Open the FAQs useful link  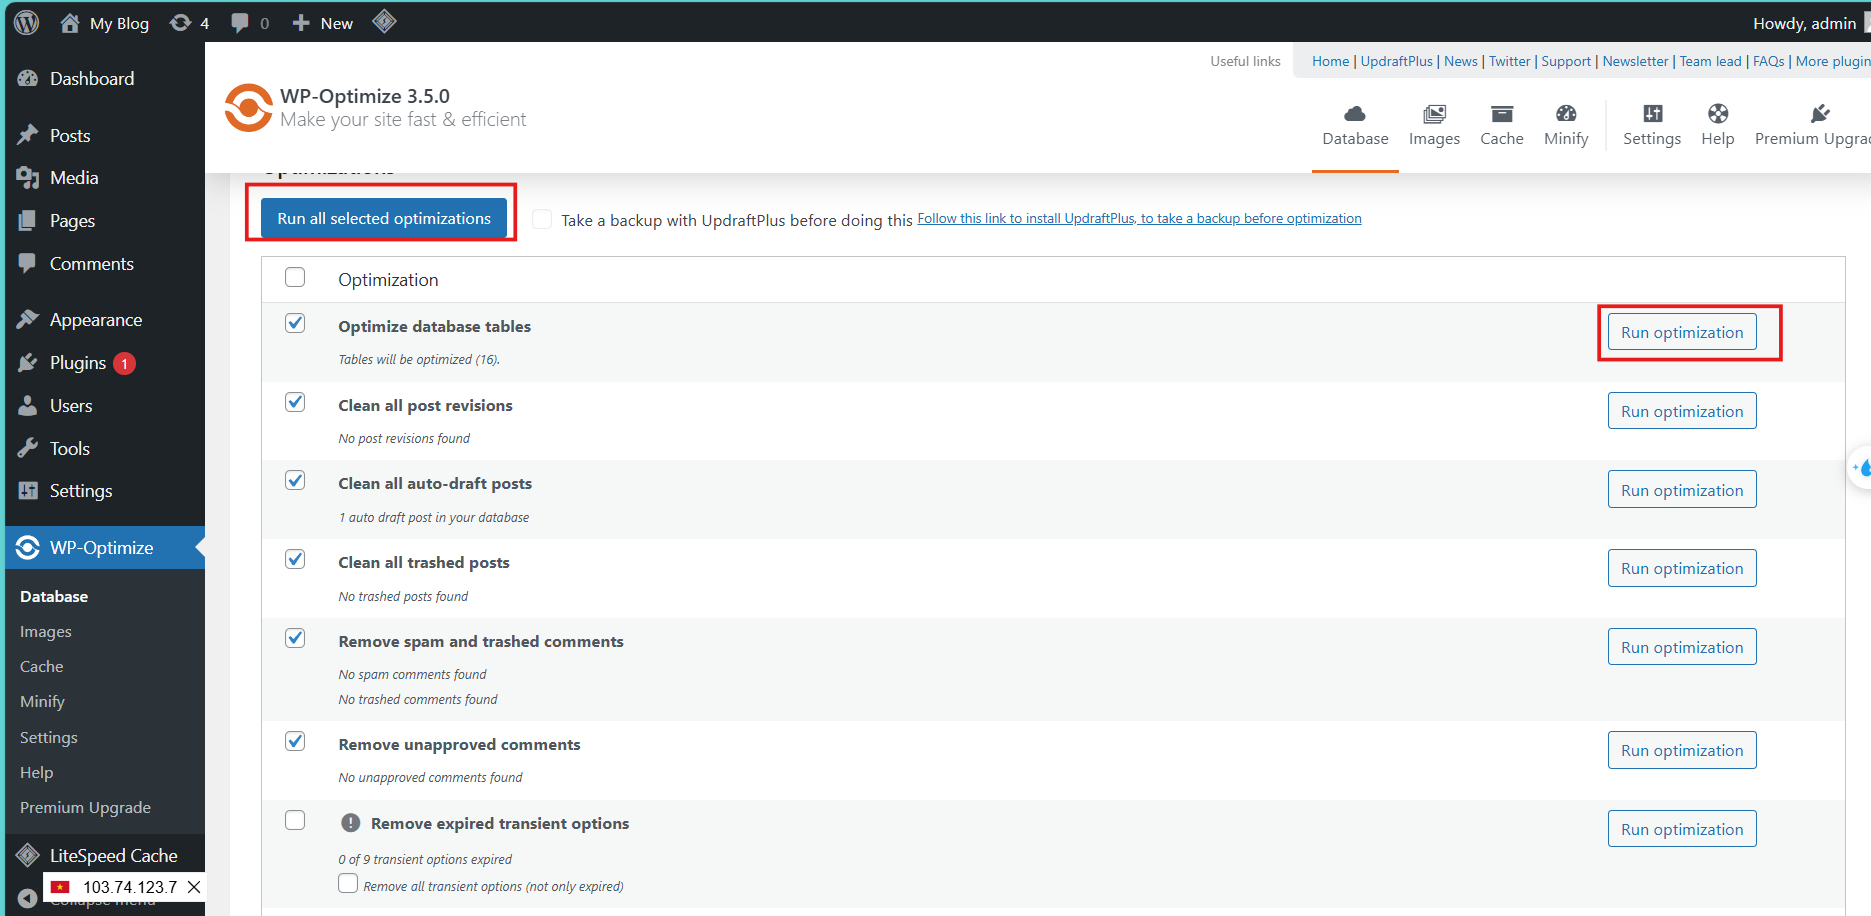point(1768,61)
